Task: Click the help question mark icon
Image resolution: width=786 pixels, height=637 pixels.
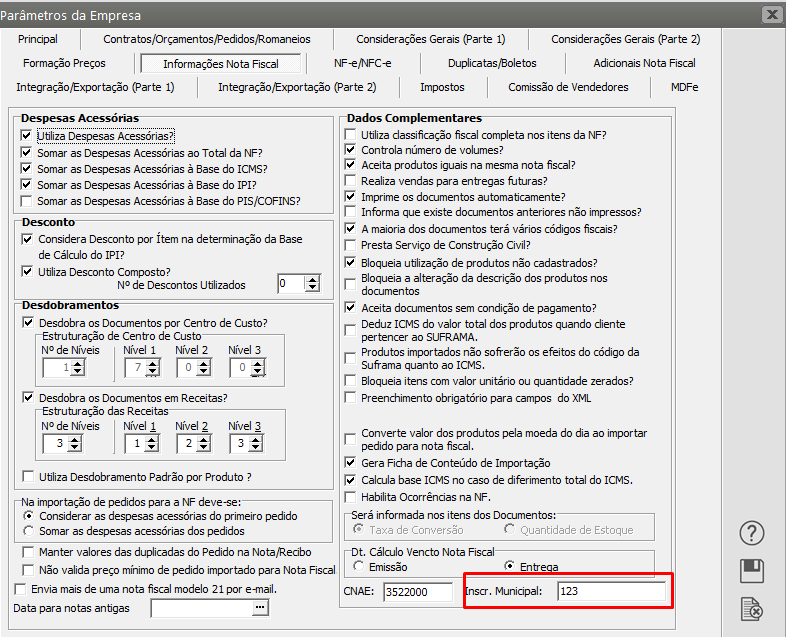Action: [751, 533]
